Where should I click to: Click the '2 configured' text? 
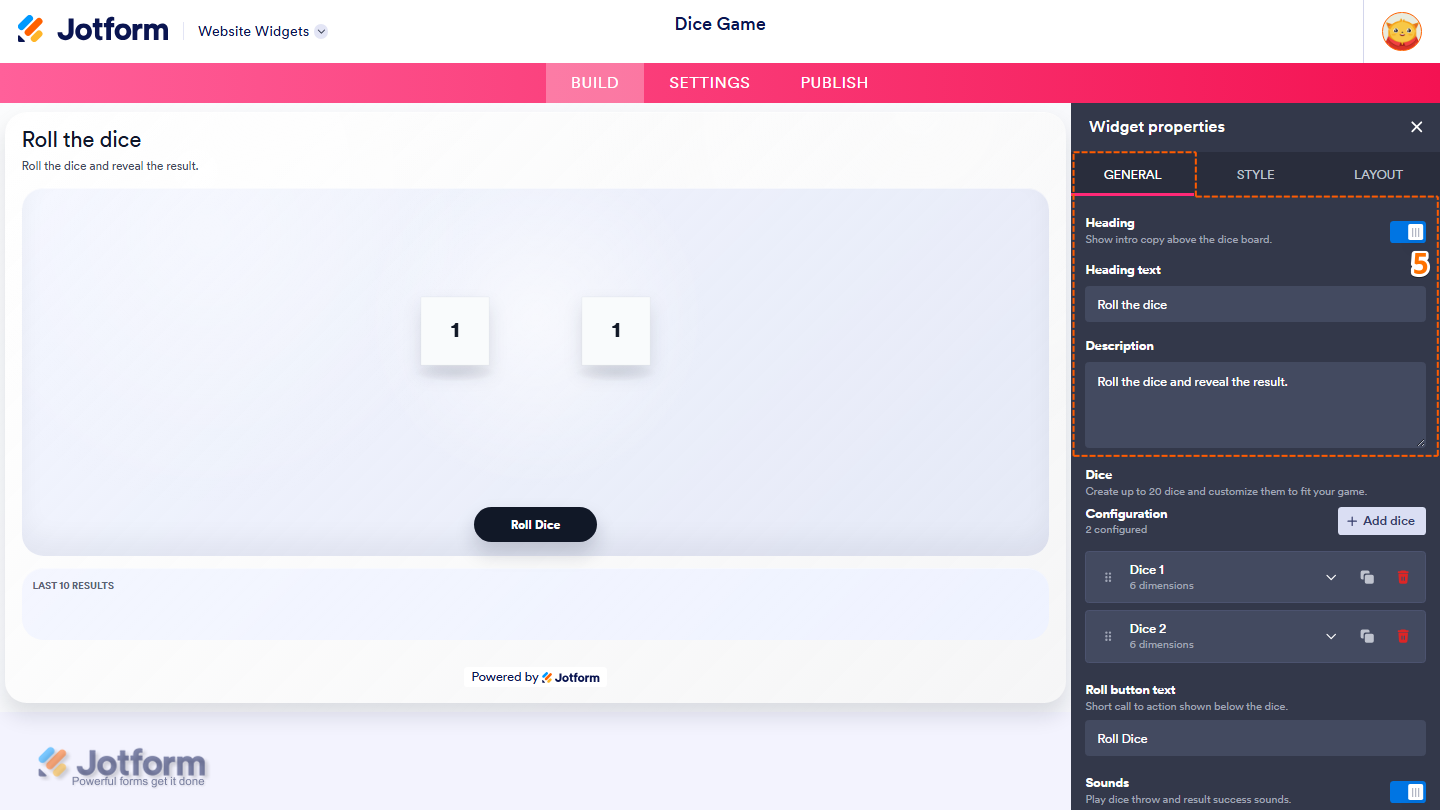click(x=1116, y=530)
